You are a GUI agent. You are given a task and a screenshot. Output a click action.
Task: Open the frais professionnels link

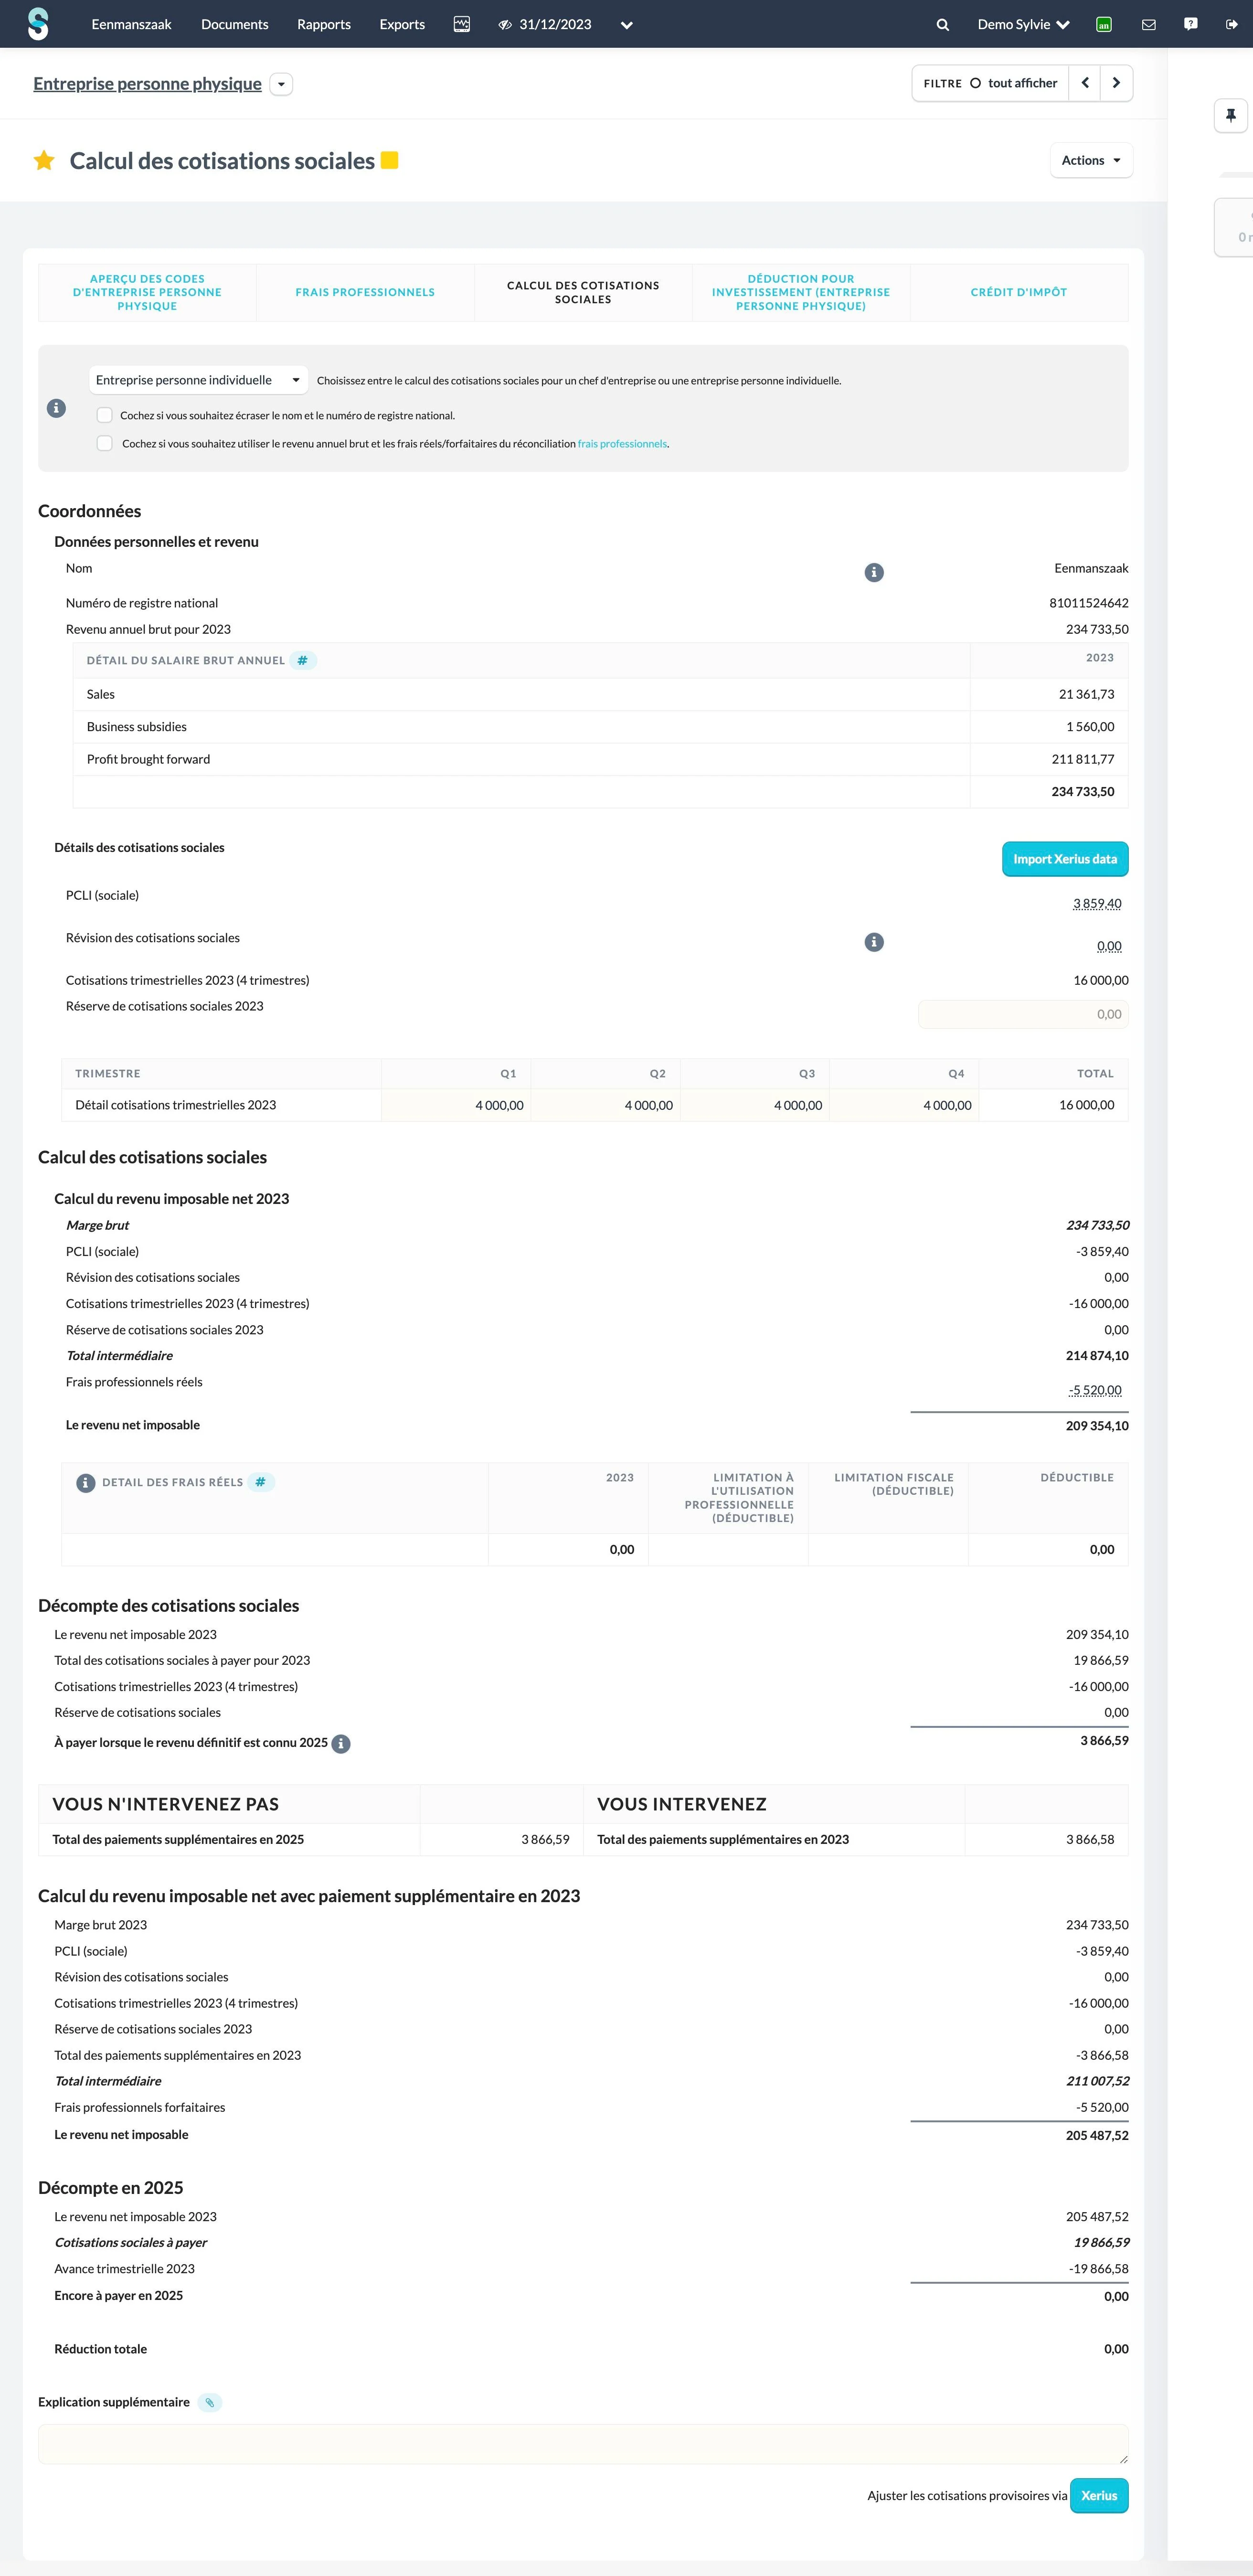[622, 444]
